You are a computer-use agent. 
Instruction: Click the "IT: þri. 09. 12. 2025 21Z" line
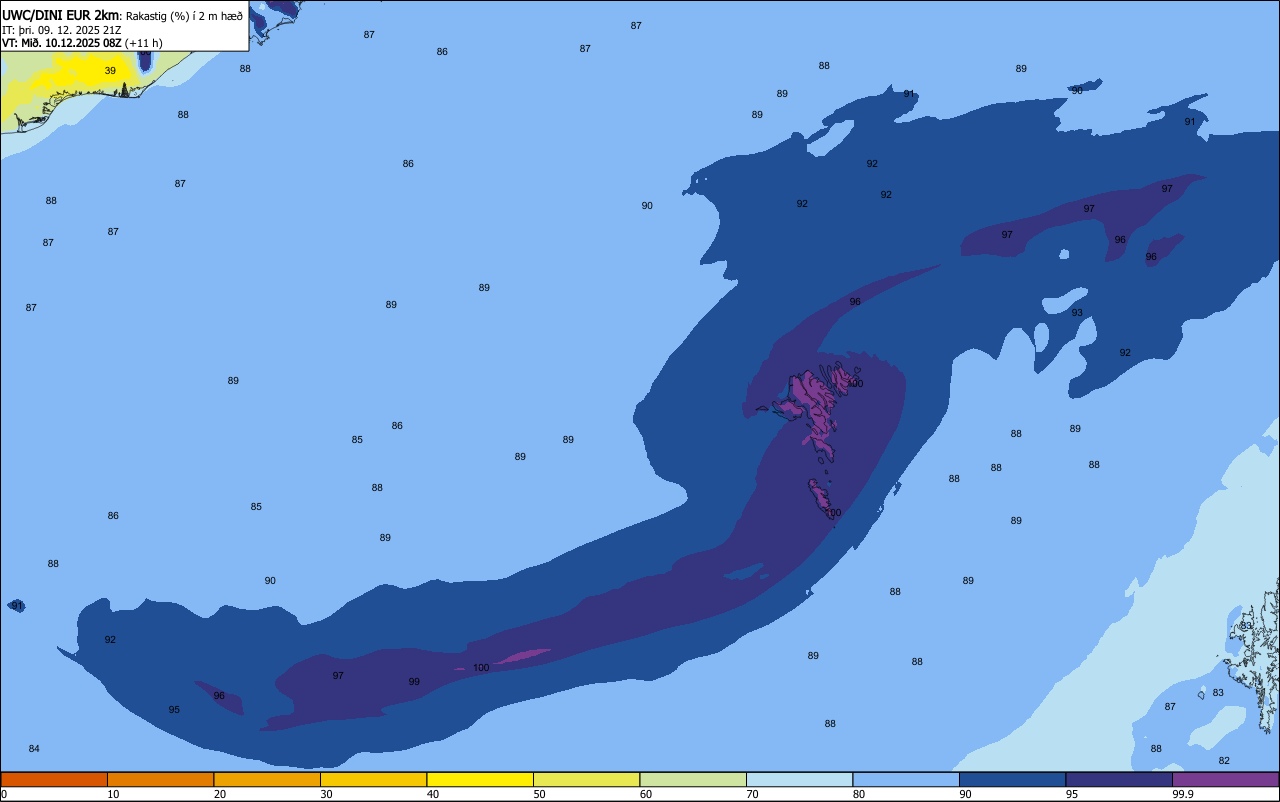[64, 30]
